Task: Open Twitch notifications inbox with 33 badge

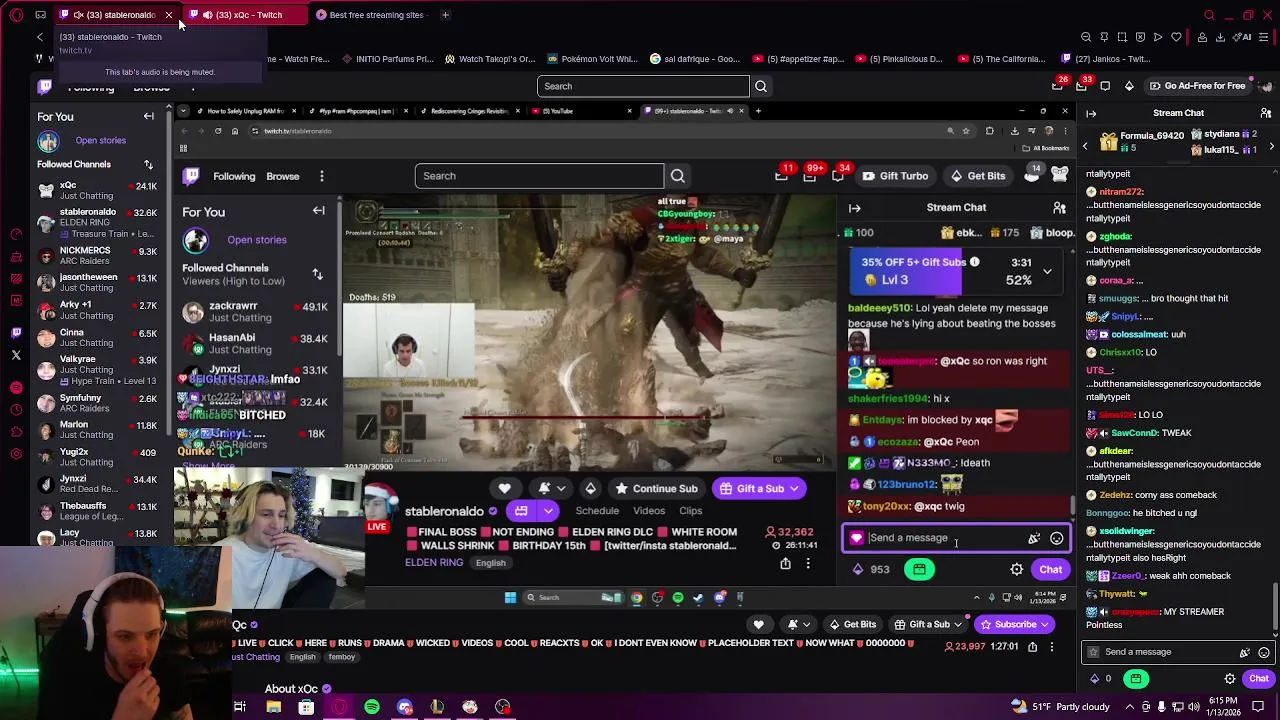Action: click(1082, 86)
